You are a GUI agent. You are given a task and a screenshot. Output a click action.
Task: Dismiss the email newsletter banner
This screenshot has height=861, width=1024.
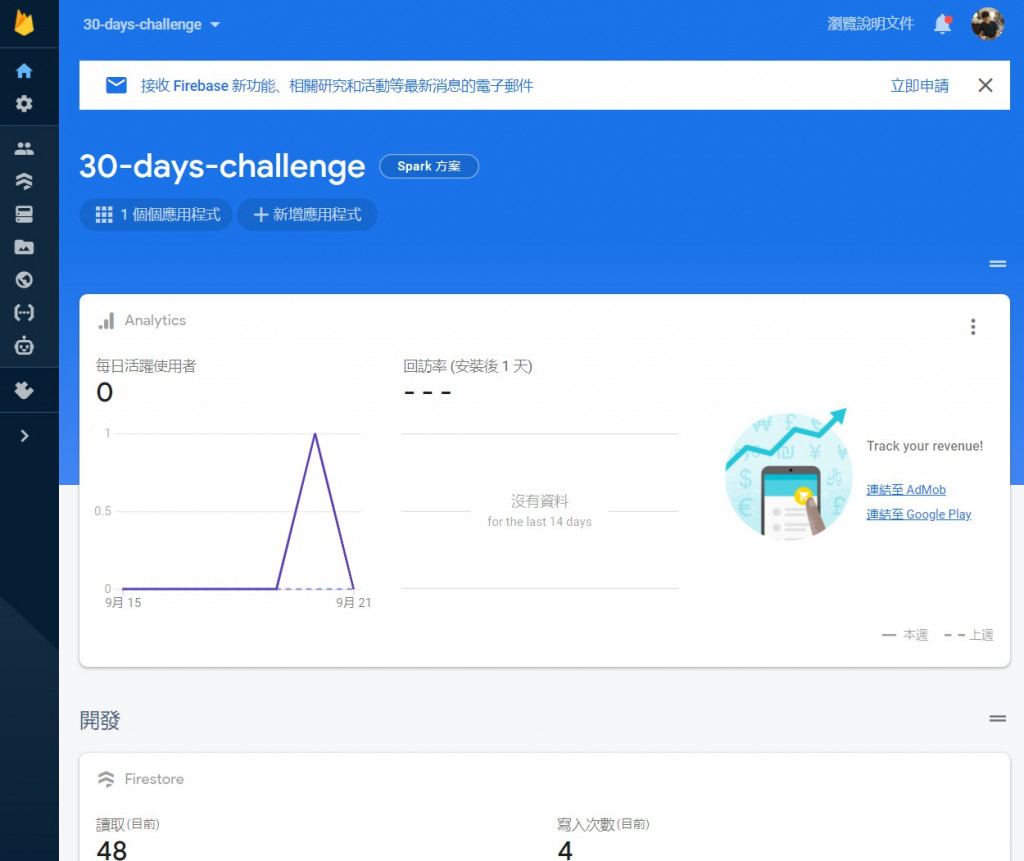pyautogui.click(x=985, y=85)
